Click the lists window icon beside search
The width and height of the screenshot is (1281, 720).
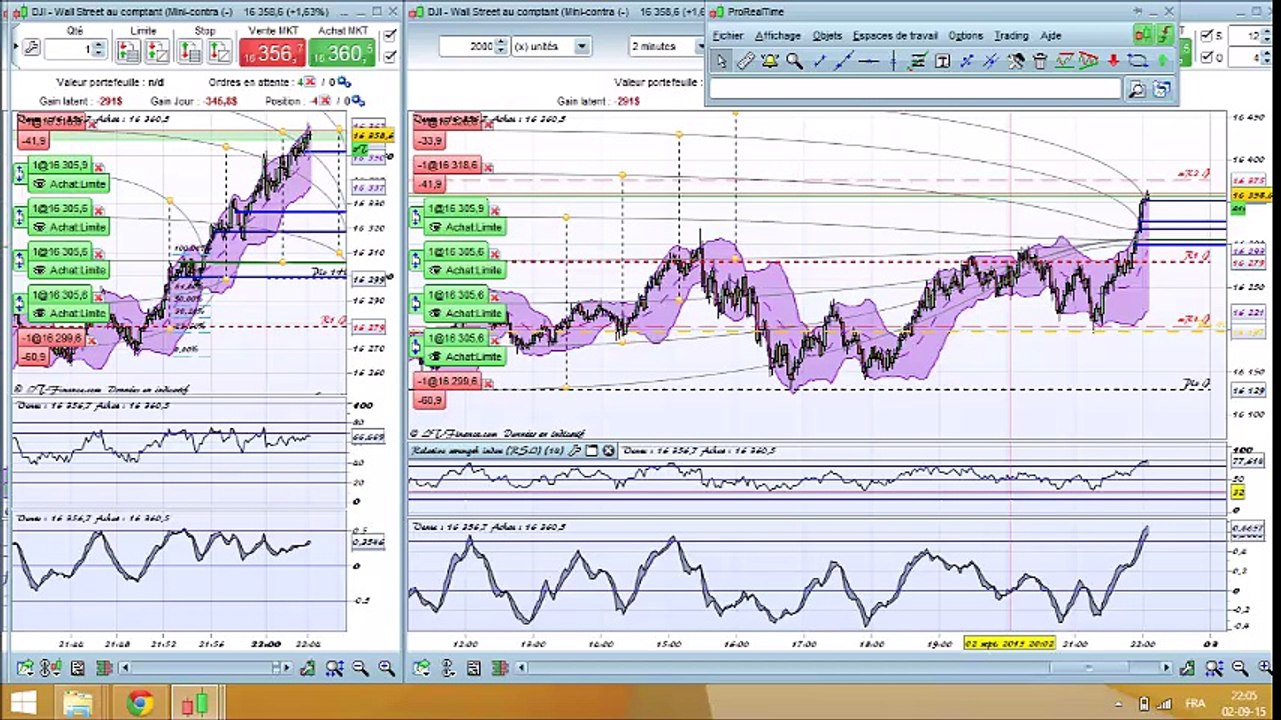pos(1162,89)
